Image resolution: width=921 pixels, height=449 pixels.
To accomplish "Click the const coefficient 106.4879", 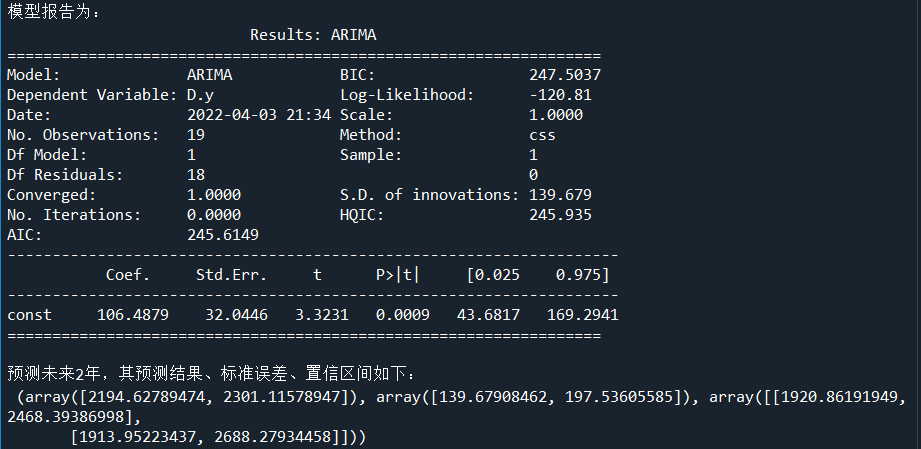I will pyautogui.click(x=133, y=315).
